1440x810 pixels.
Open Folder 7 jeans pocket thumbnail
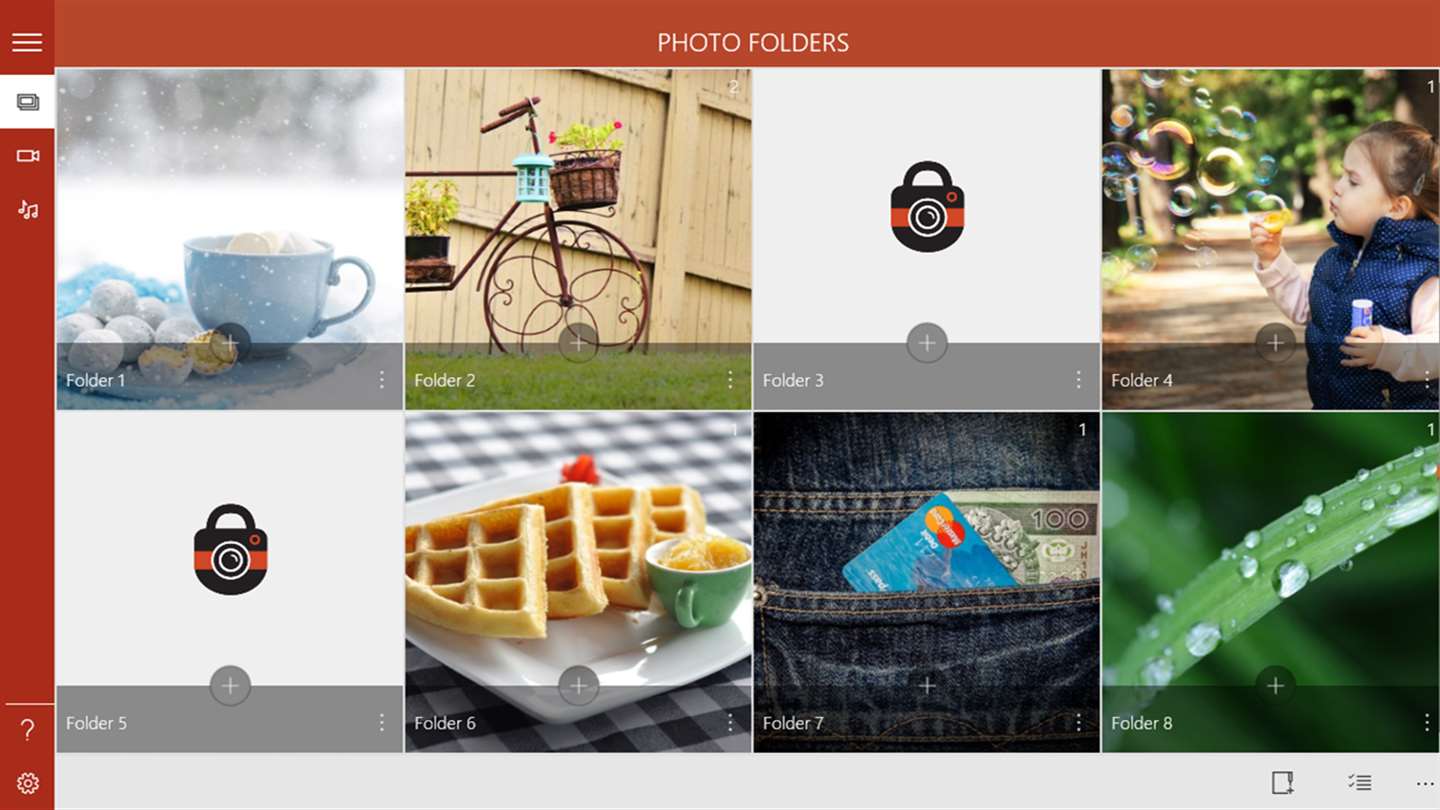[927, 549]
